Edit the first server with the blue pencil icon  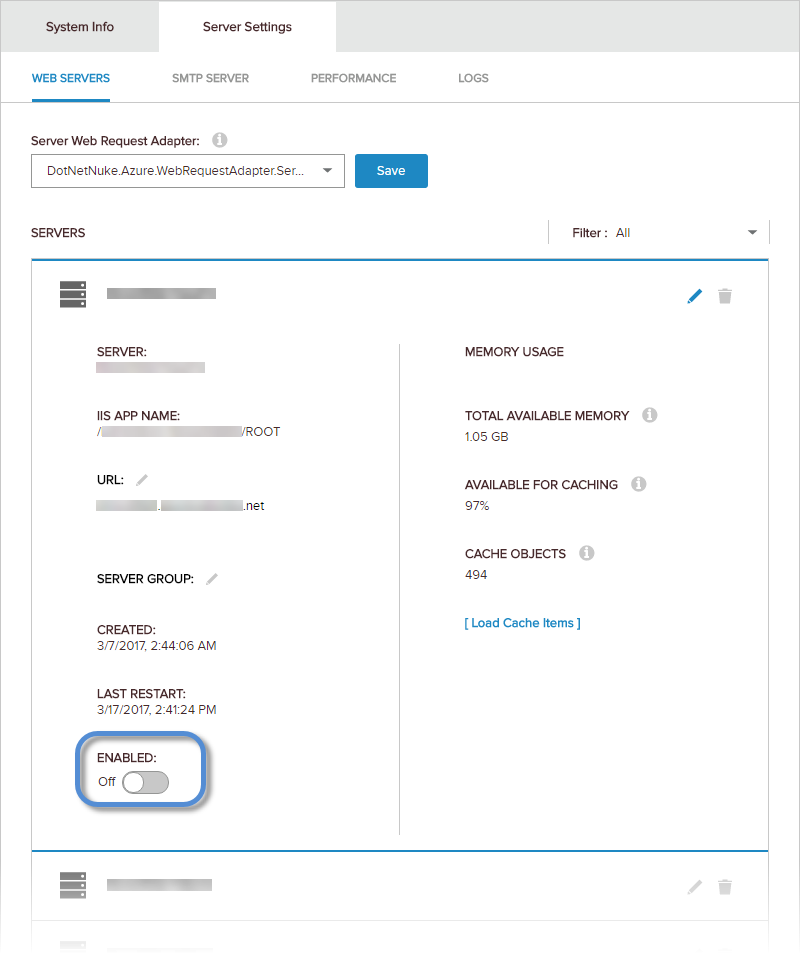695,296
